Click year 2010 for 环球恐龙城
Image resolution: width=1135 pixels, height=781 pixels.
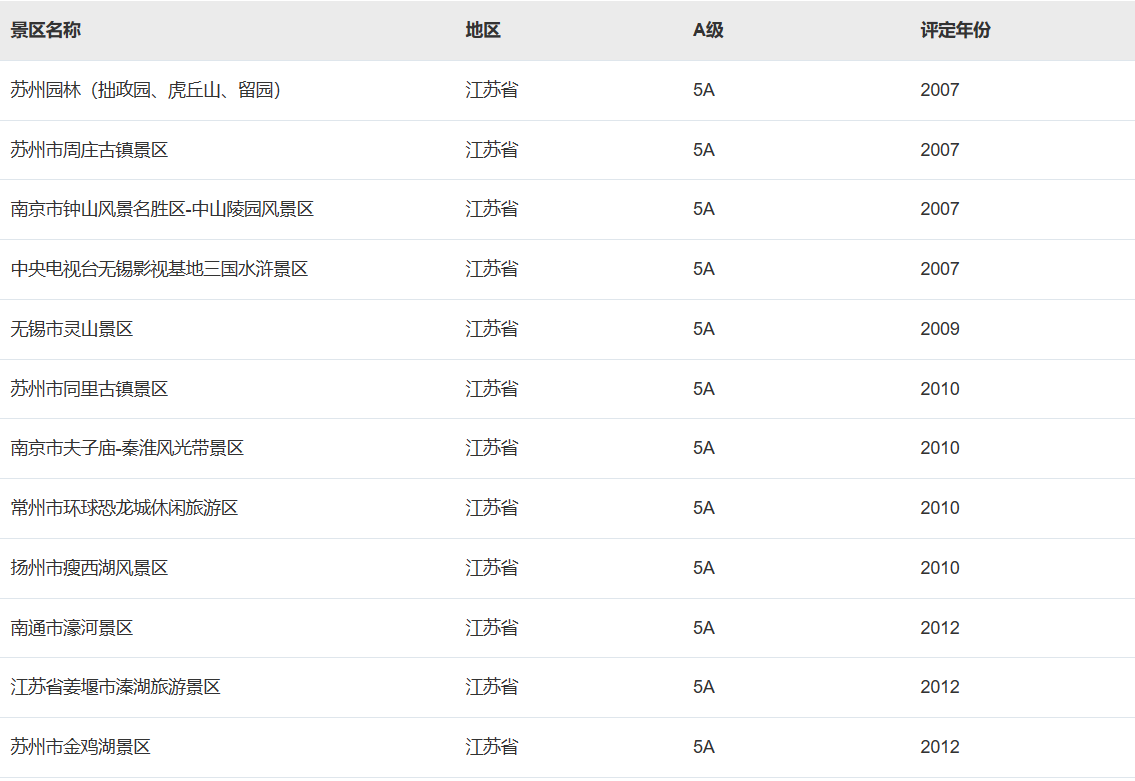[x=940, y=508]
